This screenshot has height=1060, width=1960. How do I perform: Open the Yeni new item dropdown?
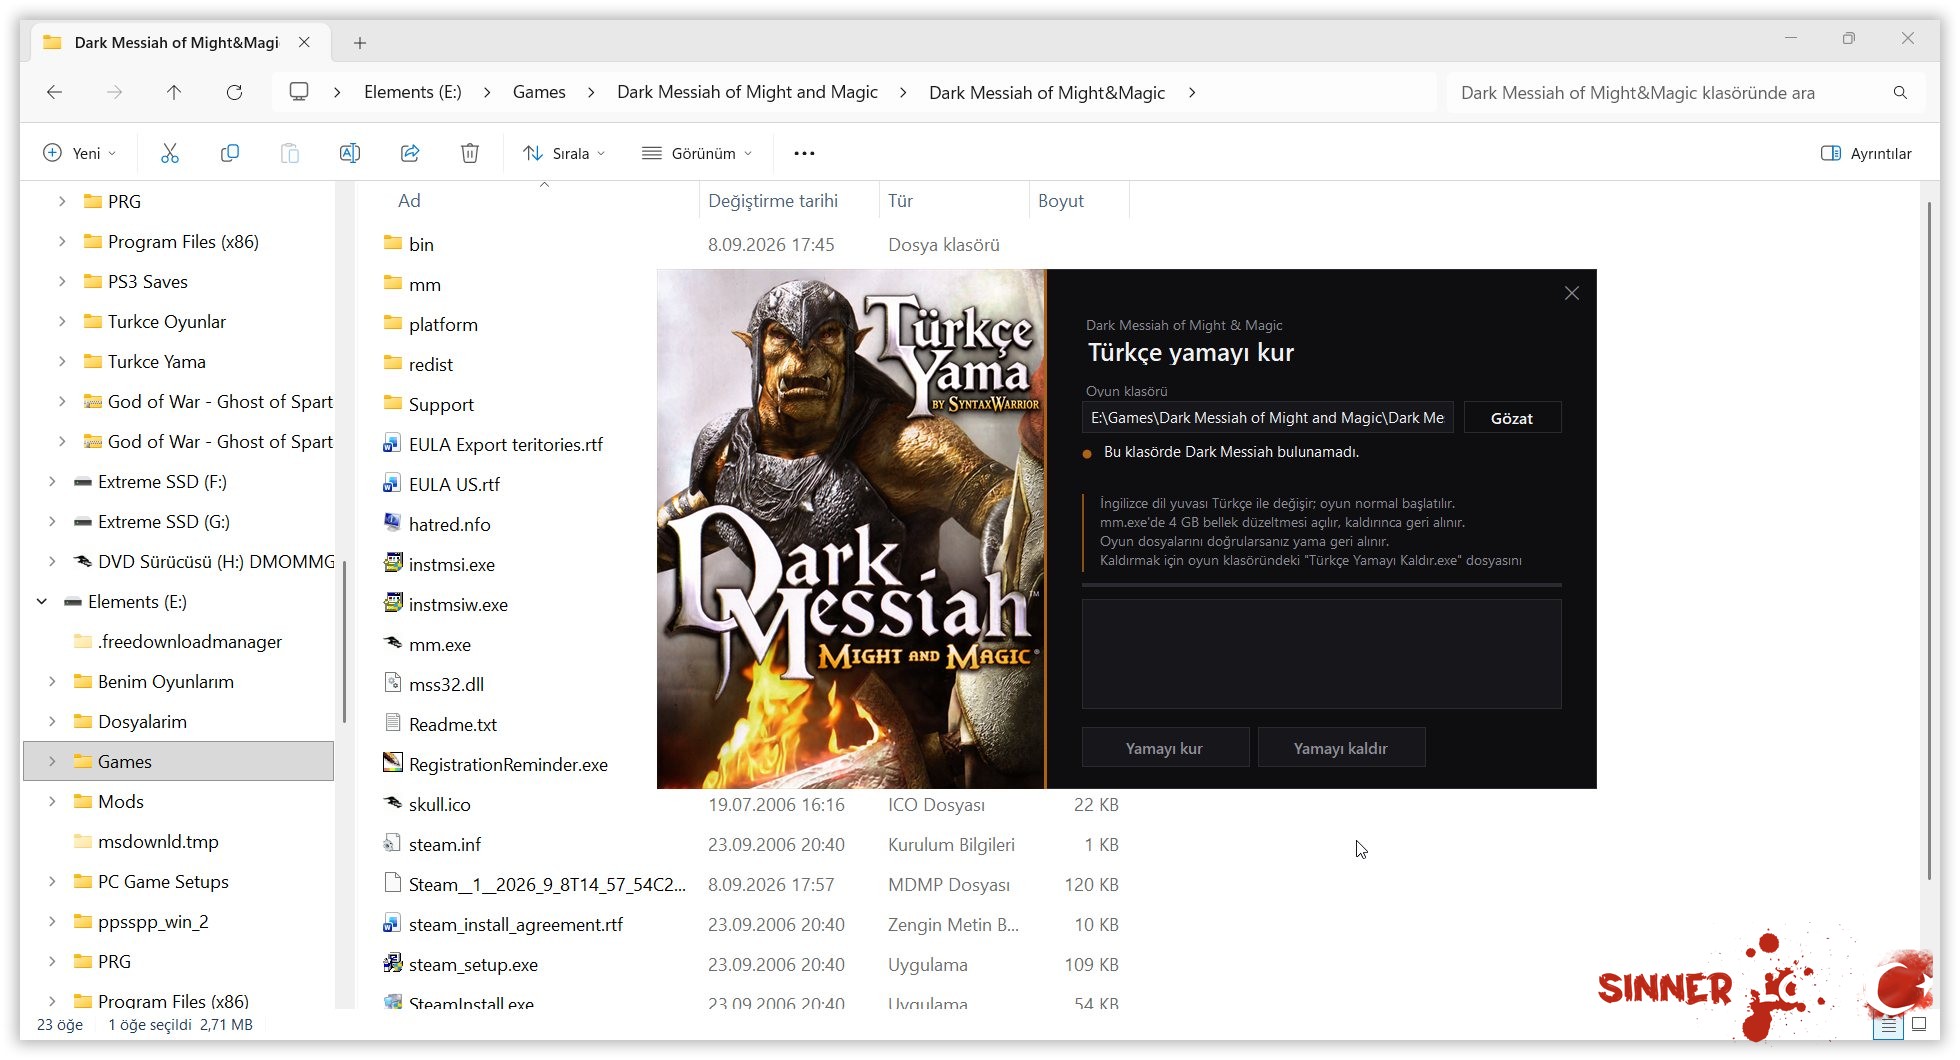pyautogui.click(x=80, y=153)
